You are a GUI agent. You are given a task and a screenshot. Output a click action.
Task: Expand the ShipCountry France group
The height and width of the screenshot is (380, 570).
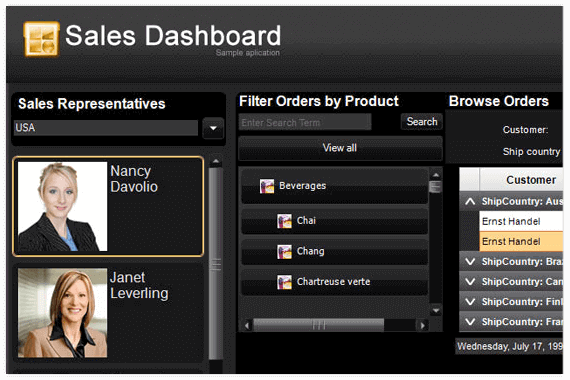(470, 321)
